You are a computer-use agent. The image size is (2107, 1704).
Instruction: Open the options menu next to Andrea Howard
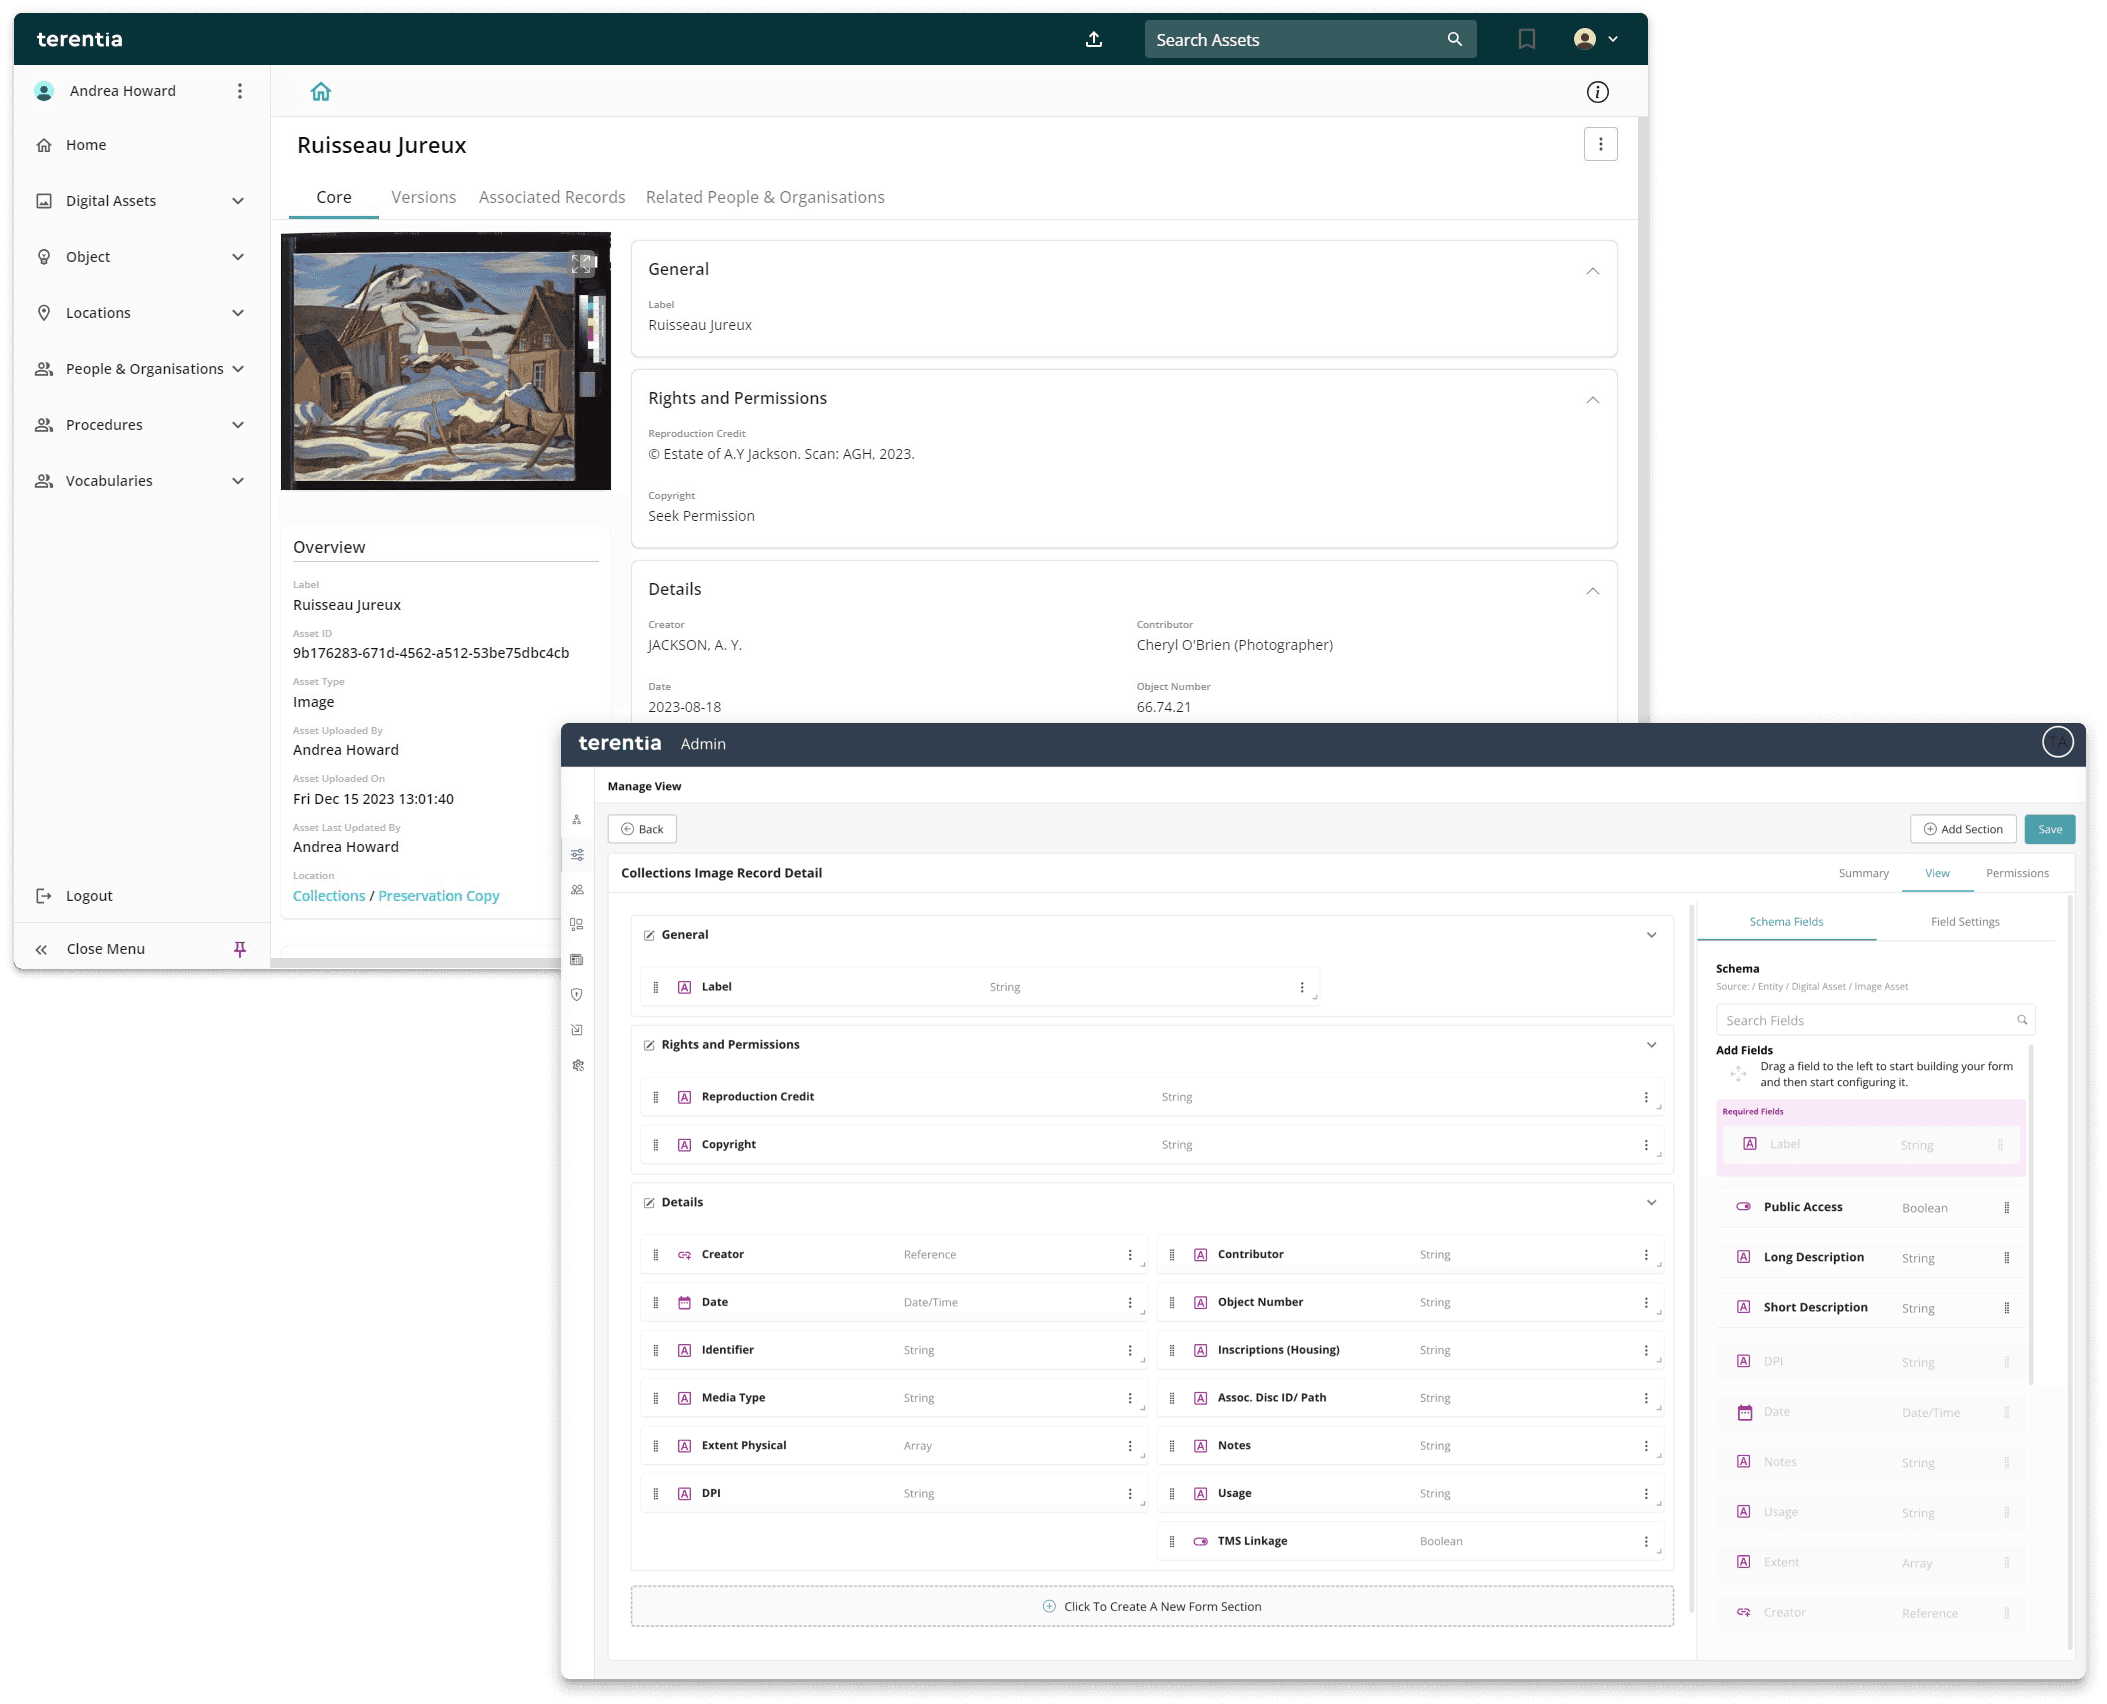(240, 91)
